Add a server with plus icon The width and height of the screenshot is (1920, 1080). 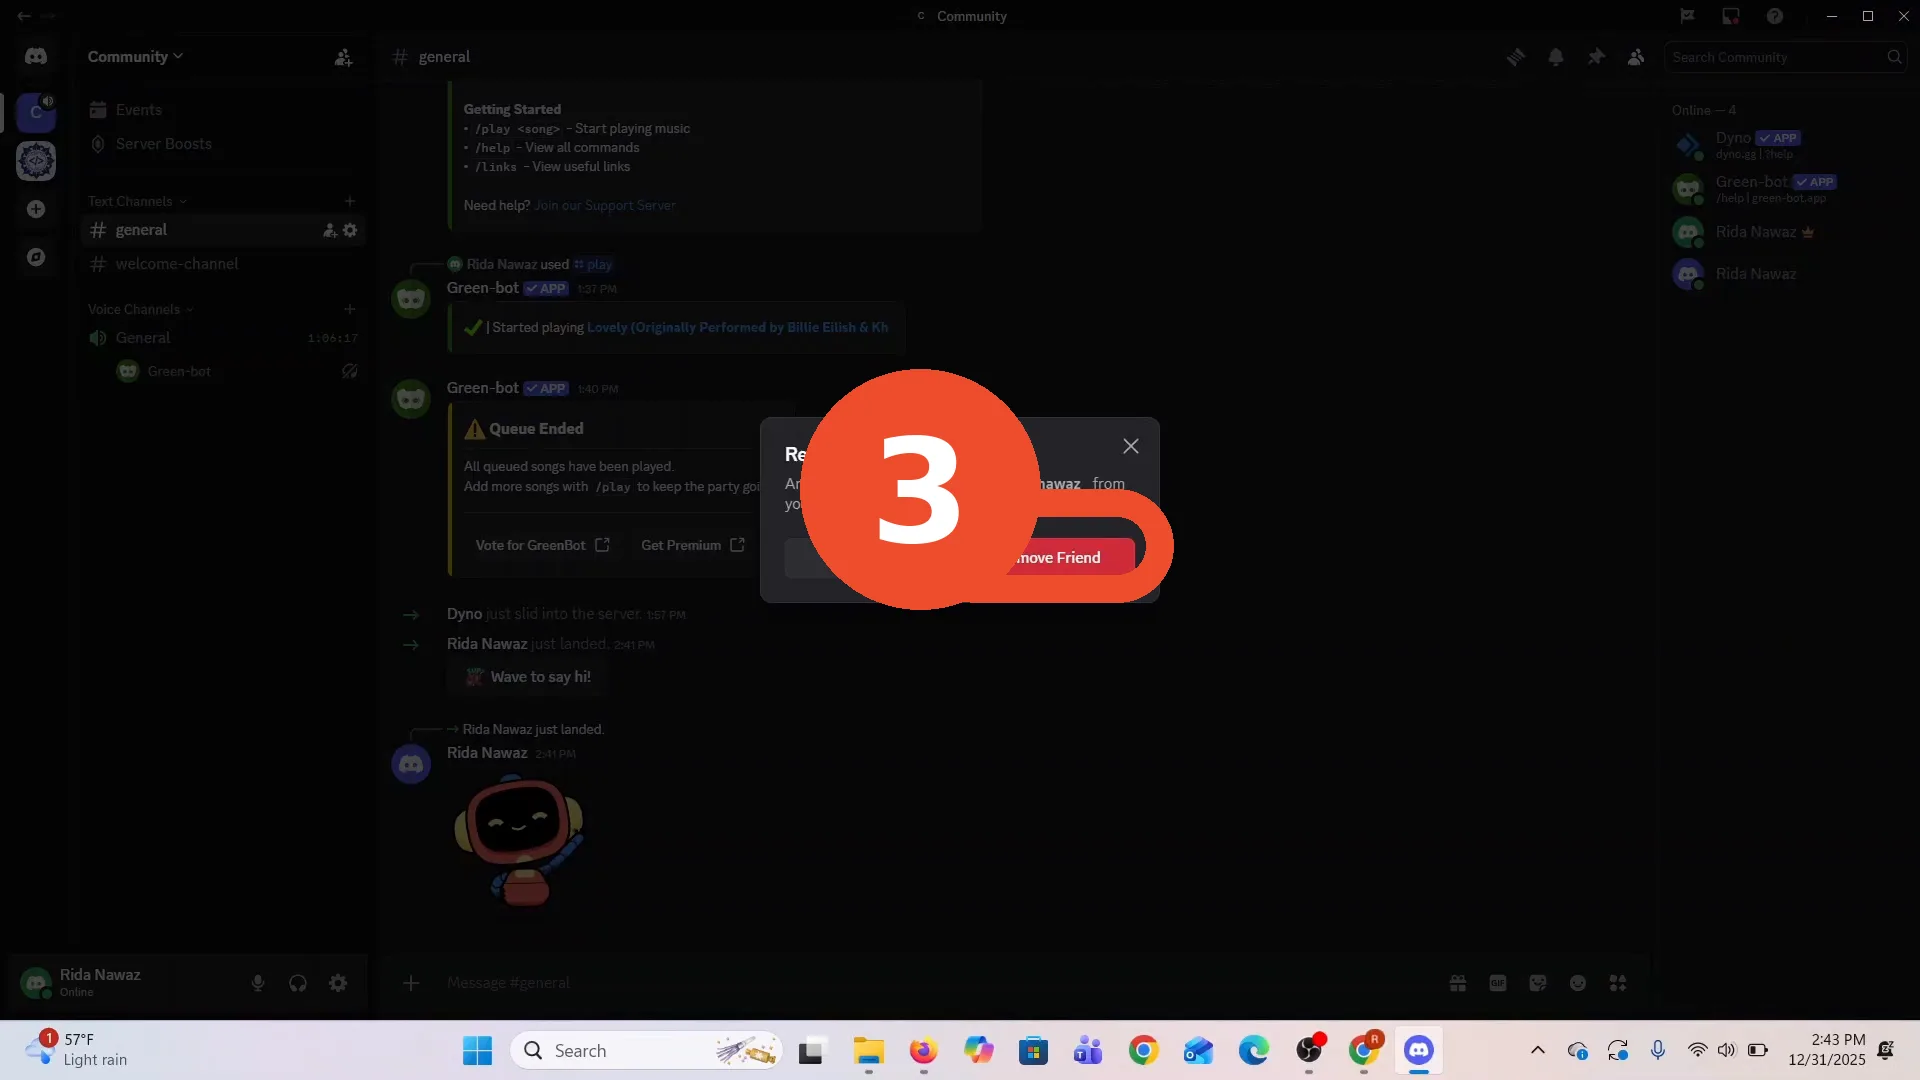click(36, 209)
